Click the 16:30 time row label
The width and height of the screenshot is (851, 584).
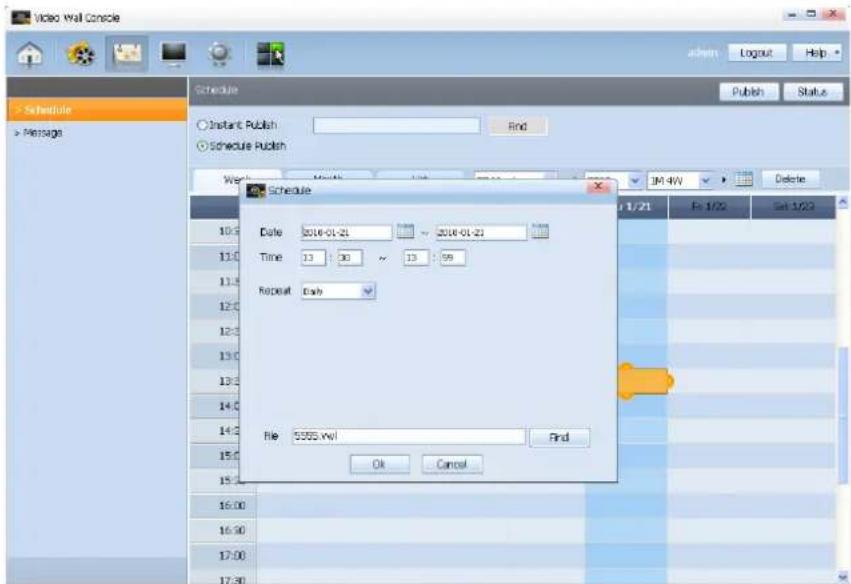(232, 530)
